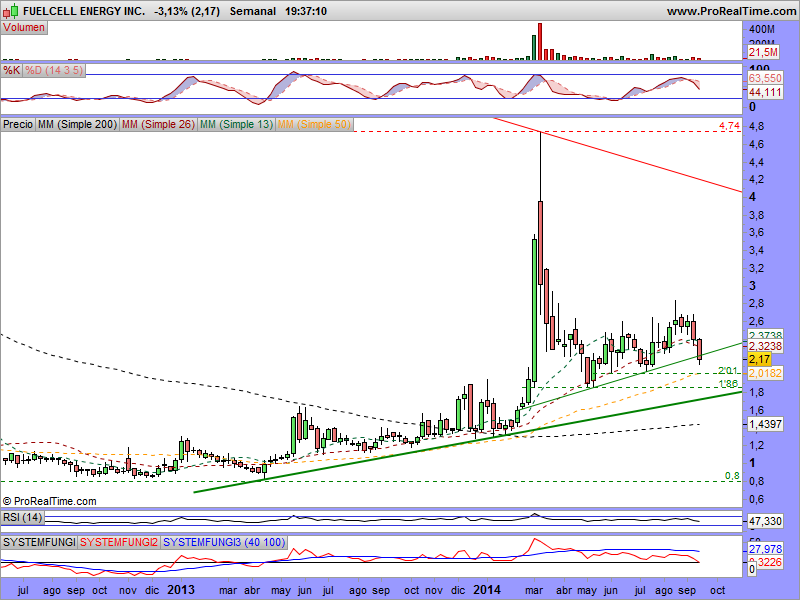Click the yellow 2,17 current price box
Screen dimensions: 800x600
(760, 359)
